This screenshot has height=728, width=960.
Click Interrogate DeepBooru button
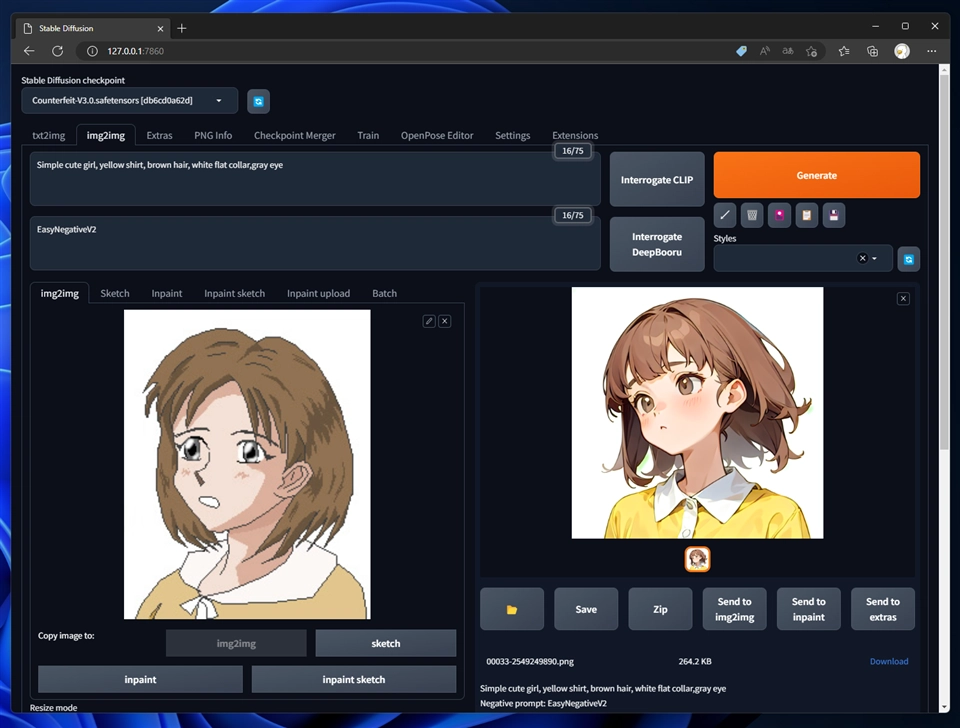pos(657,244)
